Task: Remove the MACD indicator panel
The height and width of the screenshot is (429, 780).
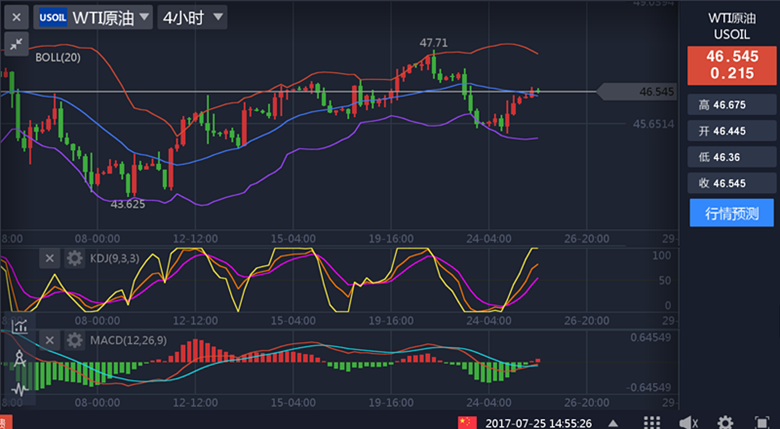Action: click(x=50, y=341)
